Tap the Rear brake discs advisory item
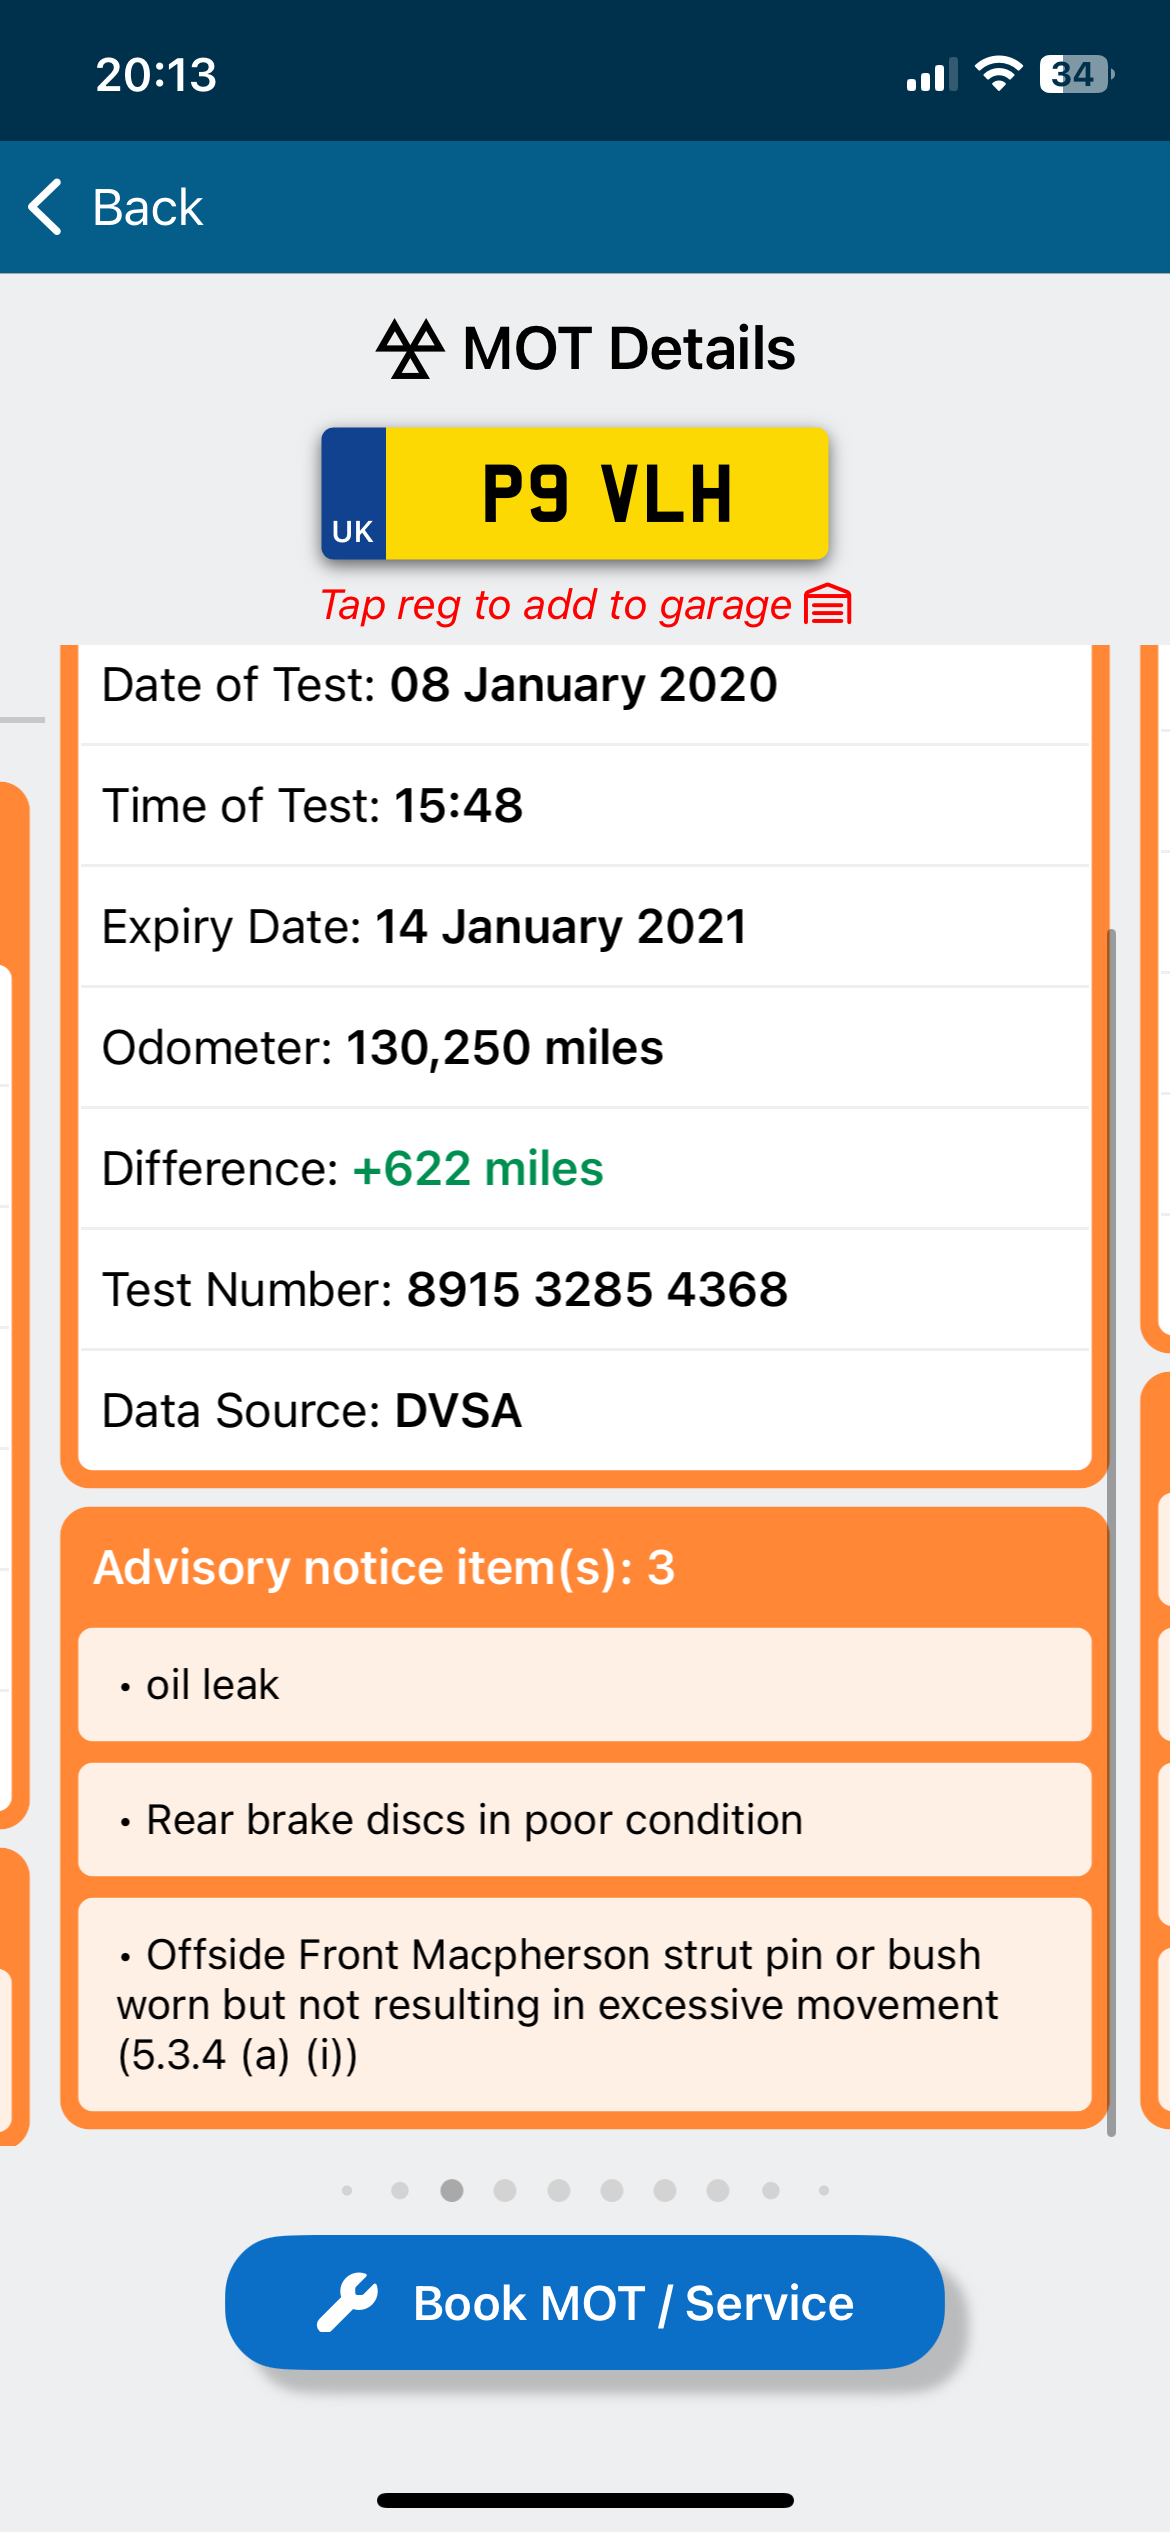This screenshot has width=1170, height=2532. (584, 1820)
